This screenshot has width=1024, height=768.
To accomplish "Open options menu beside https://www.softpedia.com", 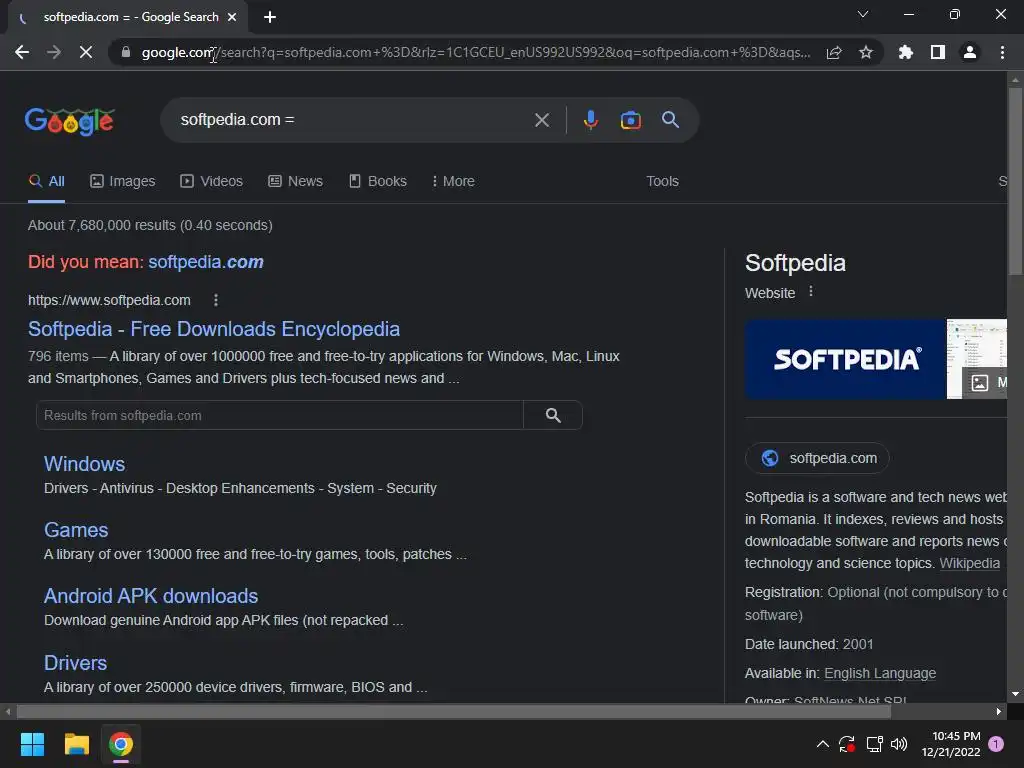I will click(x=216, y=300).
